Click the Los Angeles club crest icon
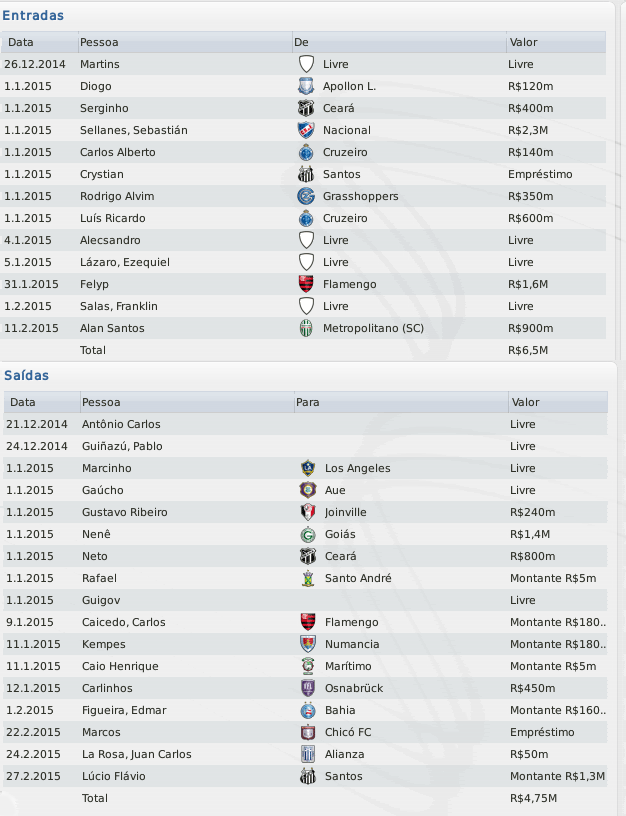The height and width of the screenshot is (816, 626). [308, 468]
